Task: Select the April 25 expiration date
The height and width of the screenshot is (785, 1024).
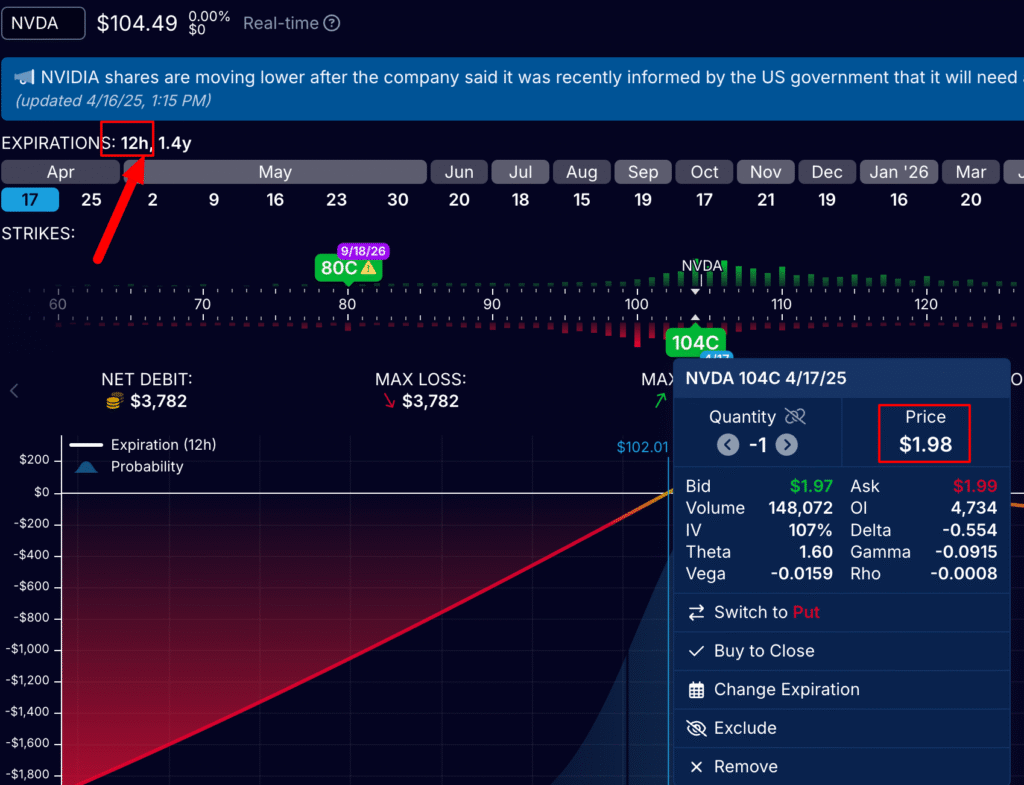Action: [91, 199]
